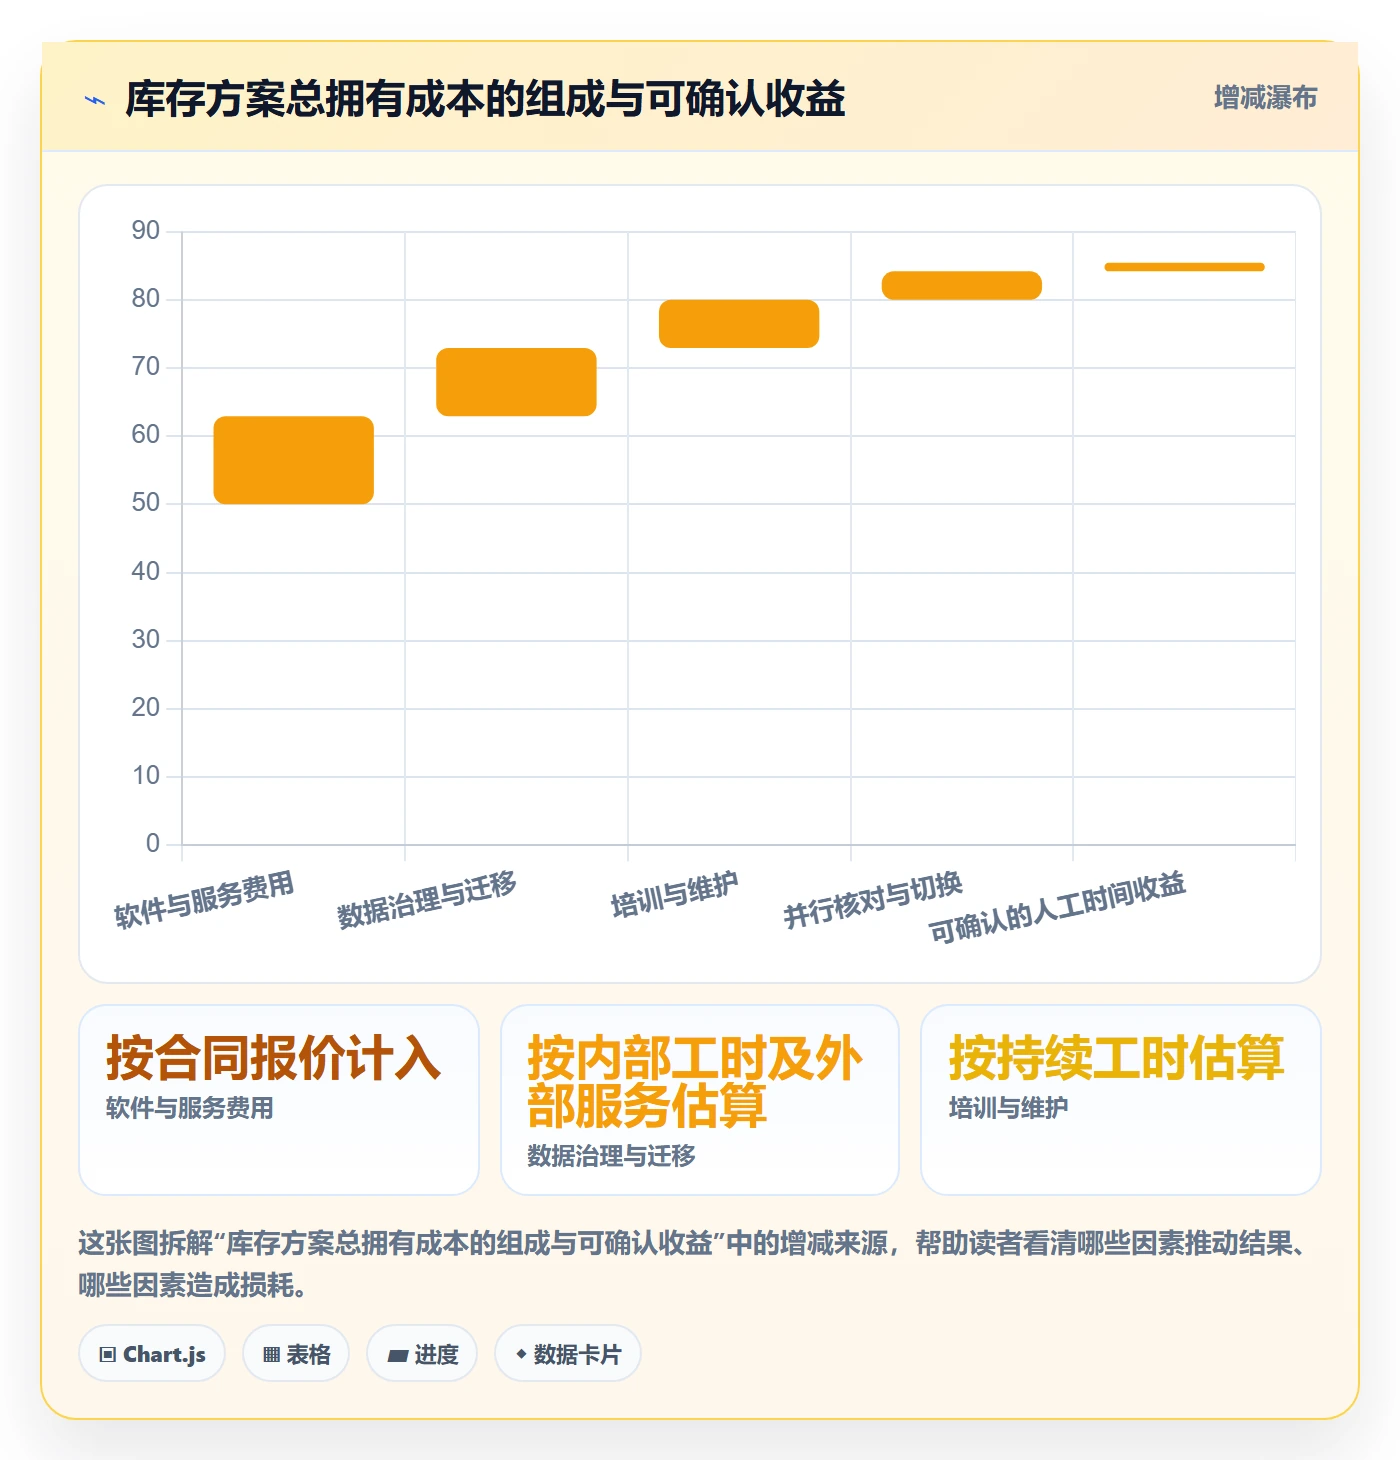This screenshot has height=1460, width=1400.
Task: Click the 表格 tag chip
Action: pos(296,1354)
